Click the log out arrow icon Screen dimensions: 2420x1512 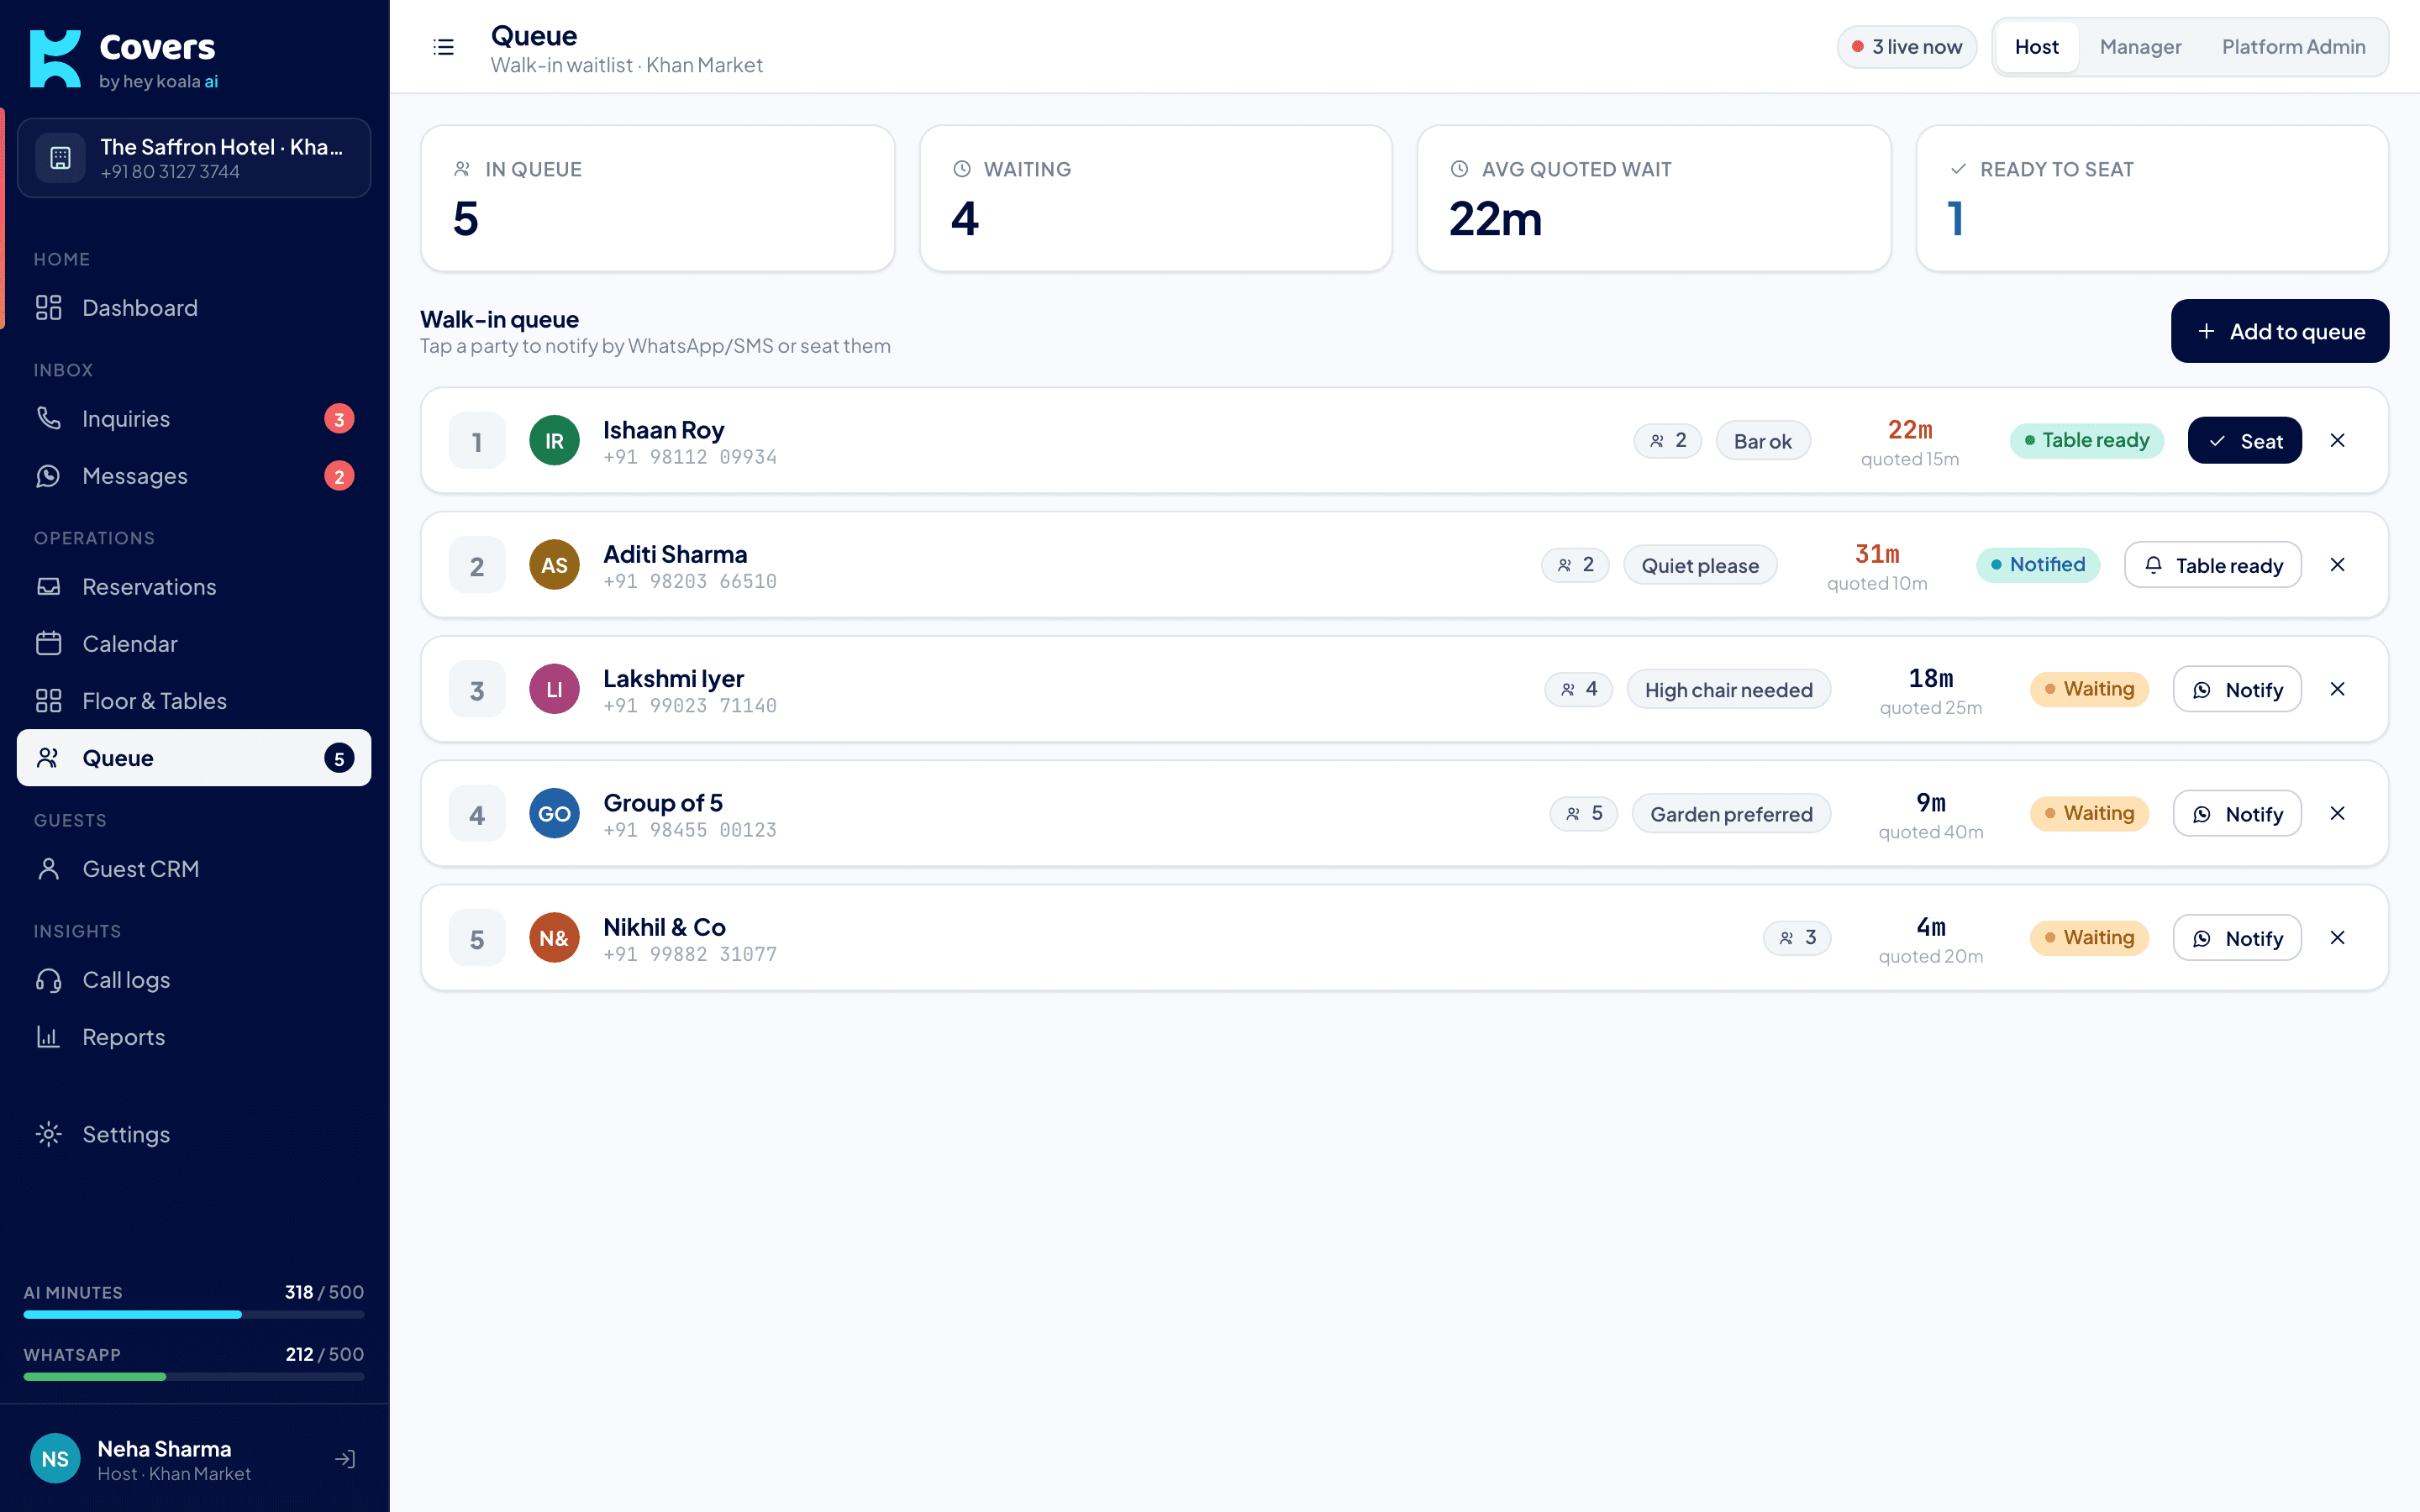click(x=345, y=1459)
